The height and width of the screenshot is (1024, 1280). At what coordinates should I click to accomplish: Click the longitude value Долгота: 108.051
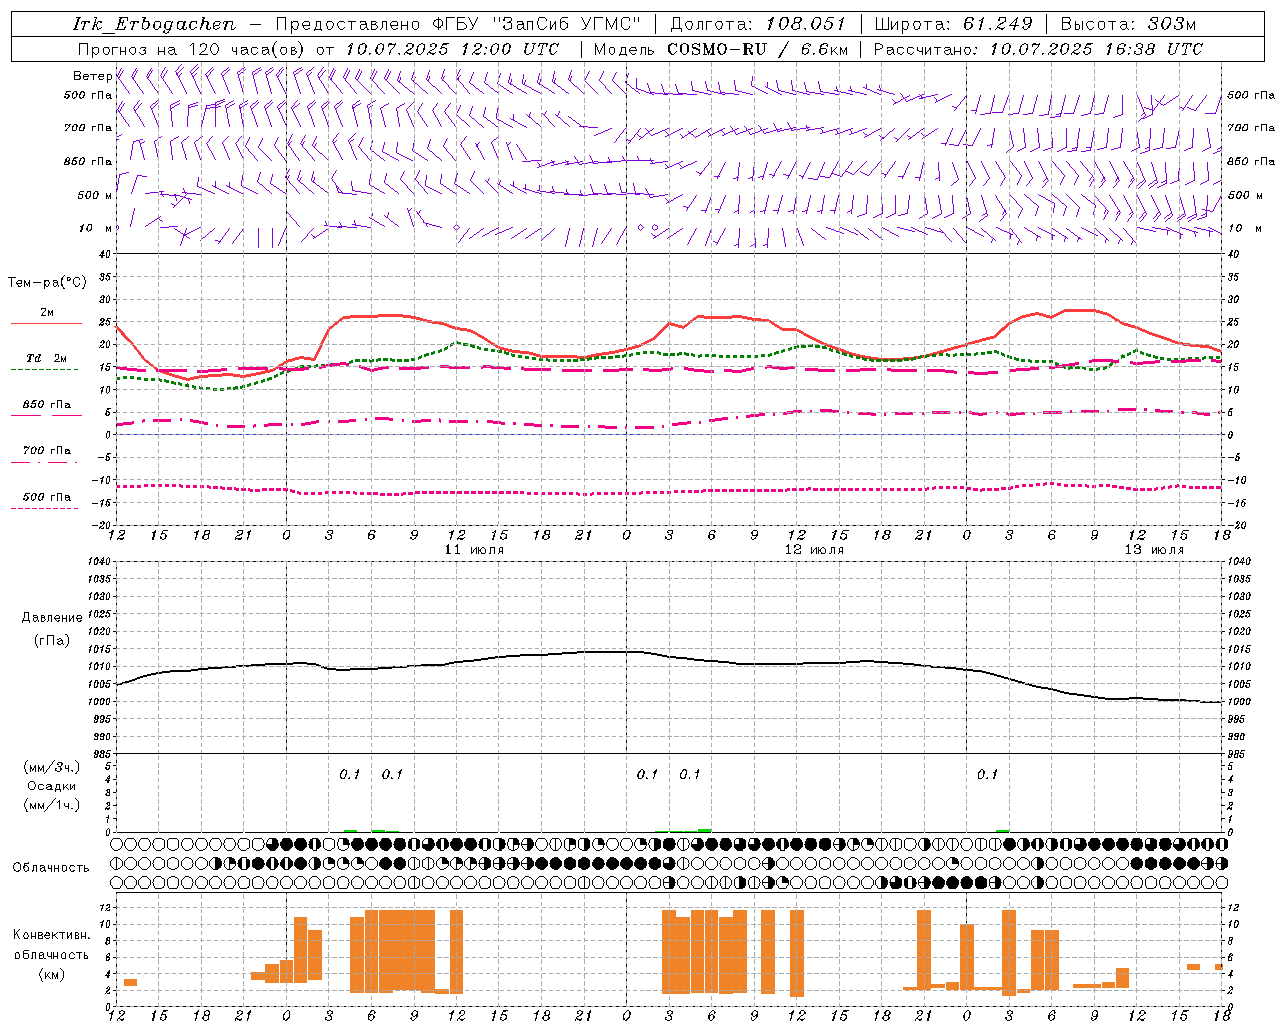[758, 24]
